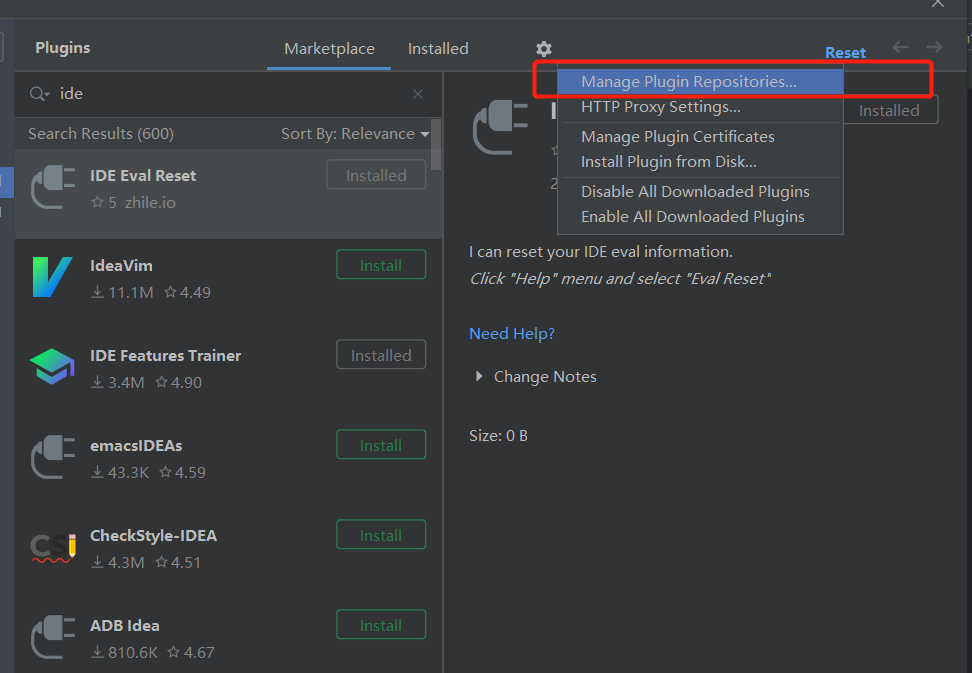
Task: Click the IdeaVim plugin logo
Action: 53,277
